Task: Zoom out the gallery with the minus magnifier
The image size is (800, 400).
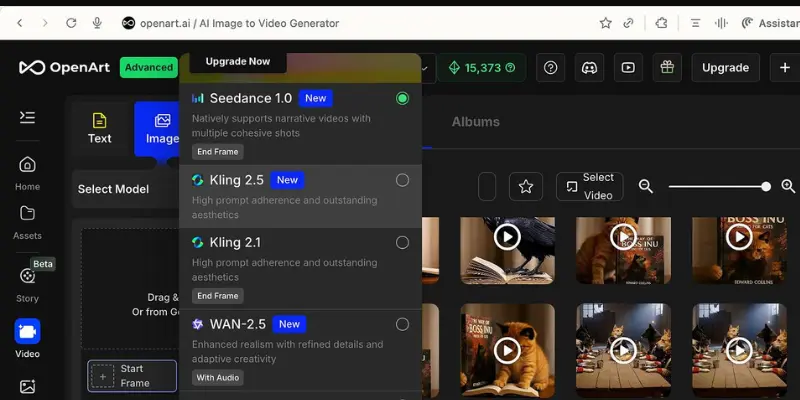Action: click(646, 187)
